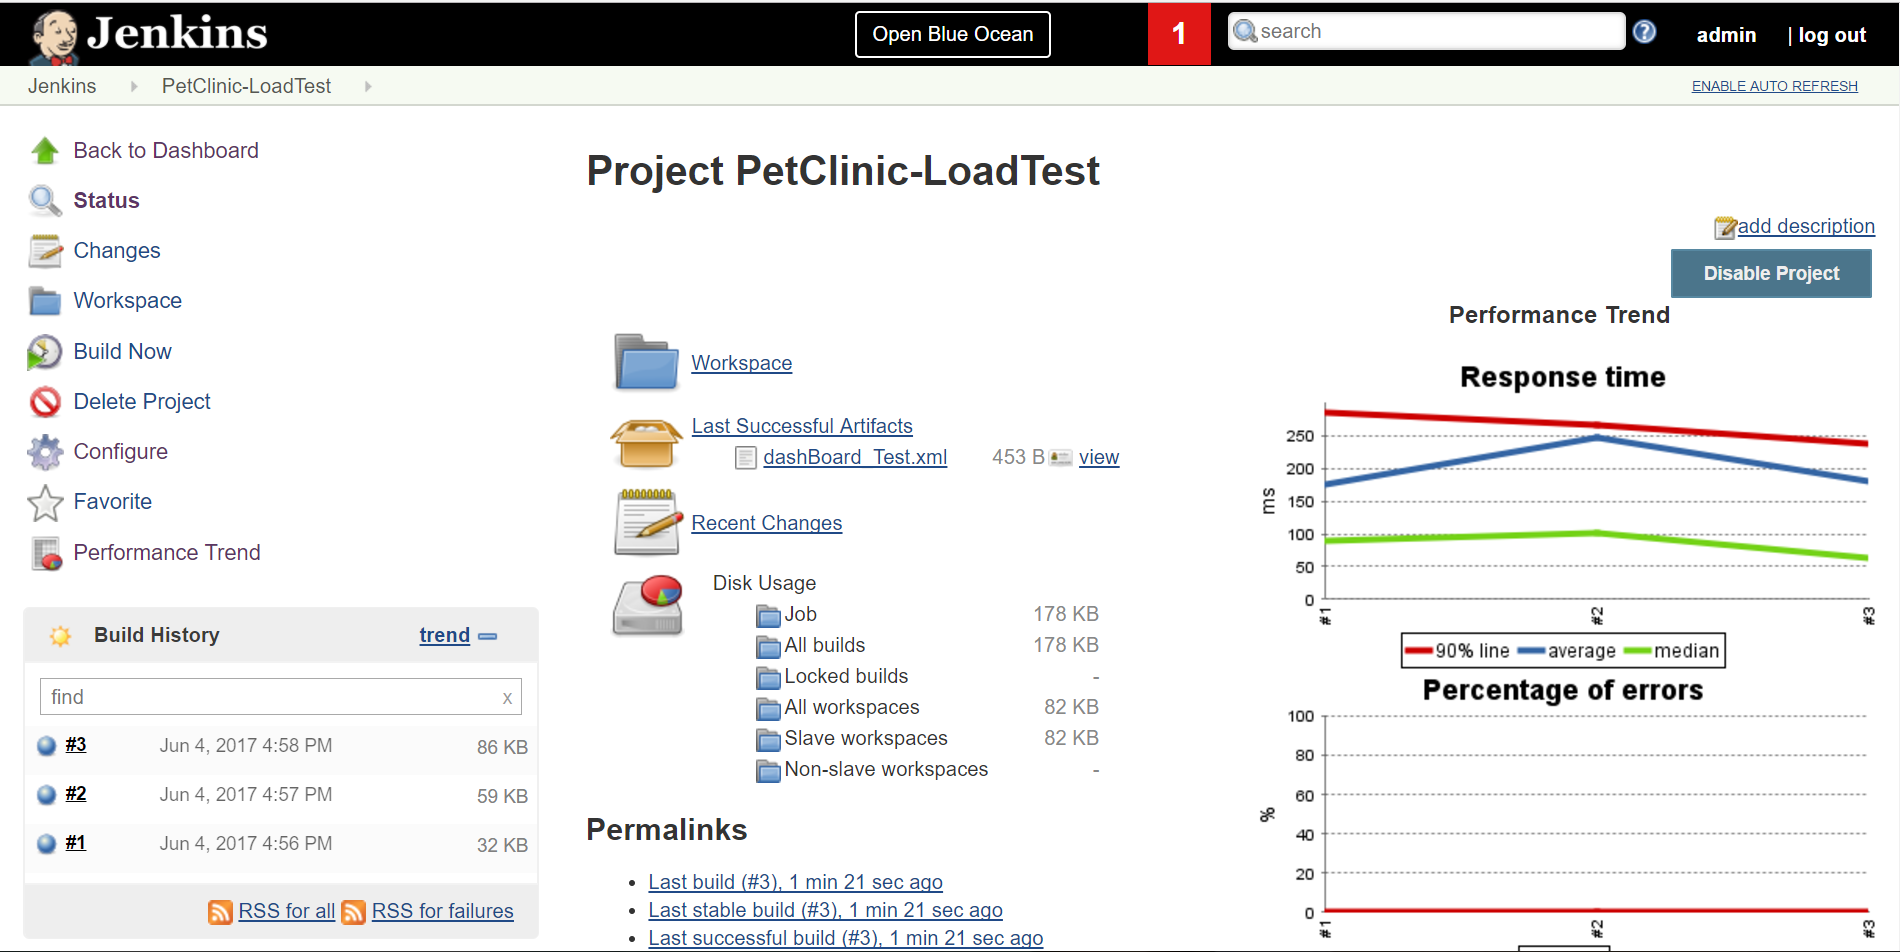Click the large Workspace folder icon
Image resolution: width=1900 pixels, height=952 pixels.
[646, 362]
